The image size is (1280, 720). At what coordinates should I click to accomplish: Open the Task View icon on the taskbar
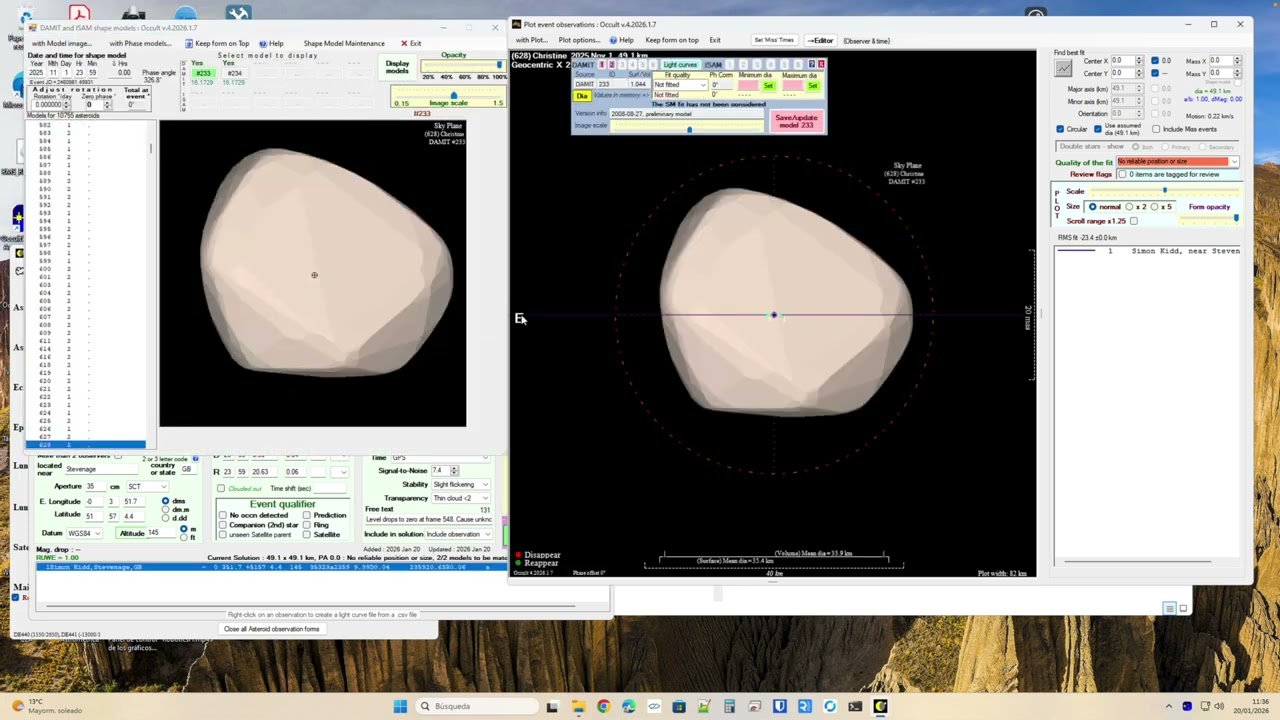[x=552, y=706]
